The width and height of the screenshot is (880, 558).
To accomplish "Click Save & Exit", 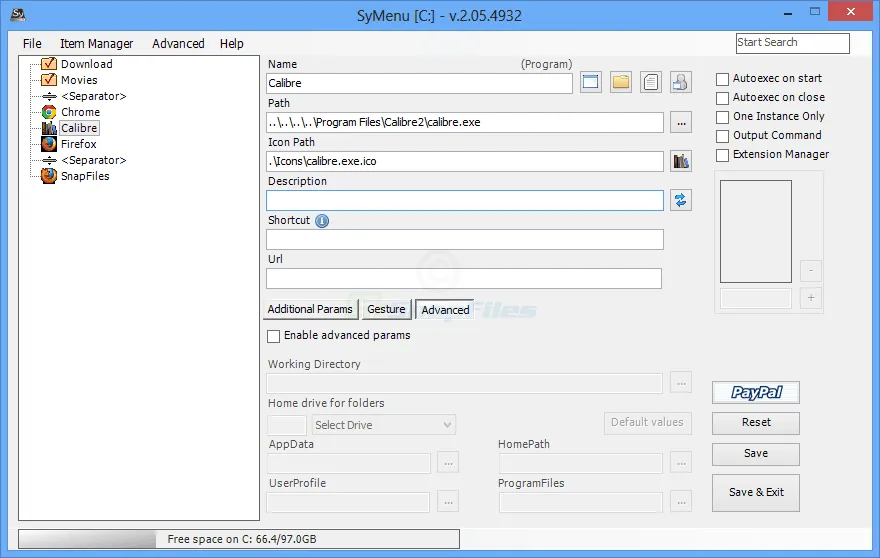I will (756, 492).
